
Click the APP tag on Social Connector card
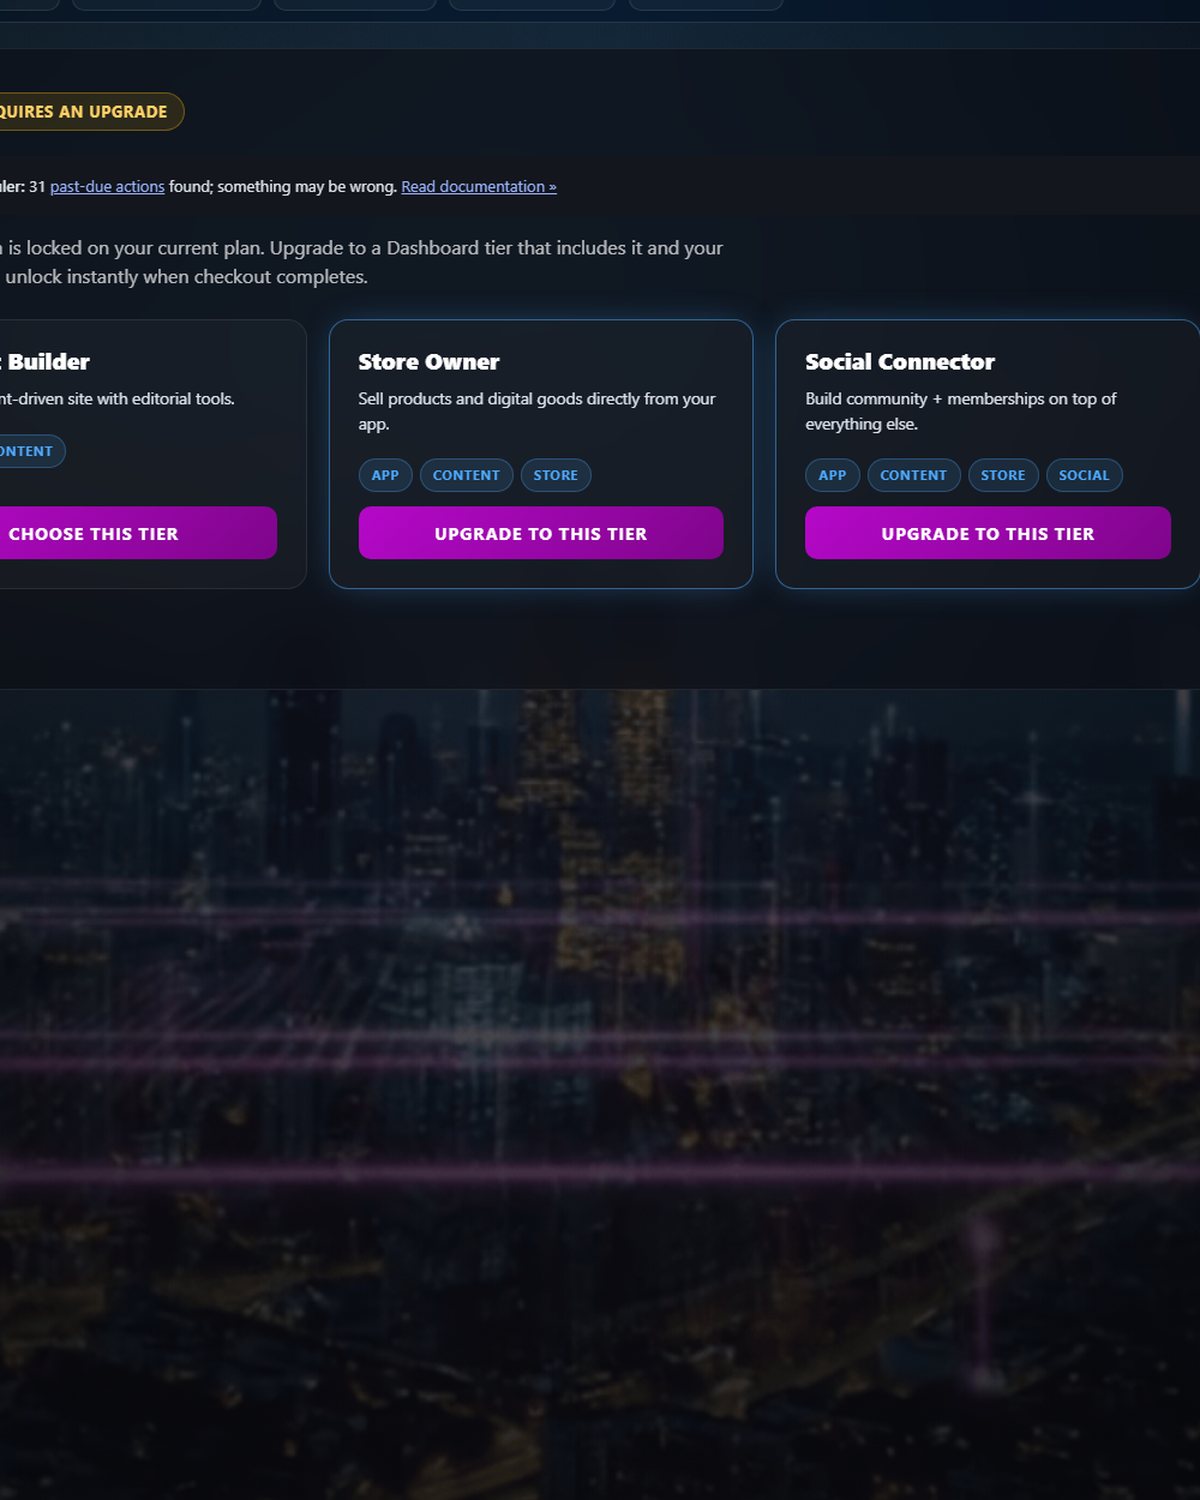(832, 475)
